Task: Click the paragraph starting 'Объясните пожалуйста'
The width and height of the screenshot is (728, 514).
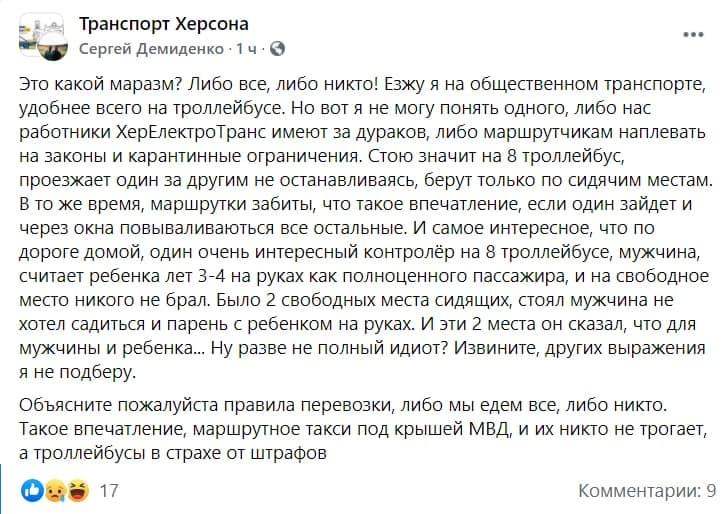Action: pos(363,429)
